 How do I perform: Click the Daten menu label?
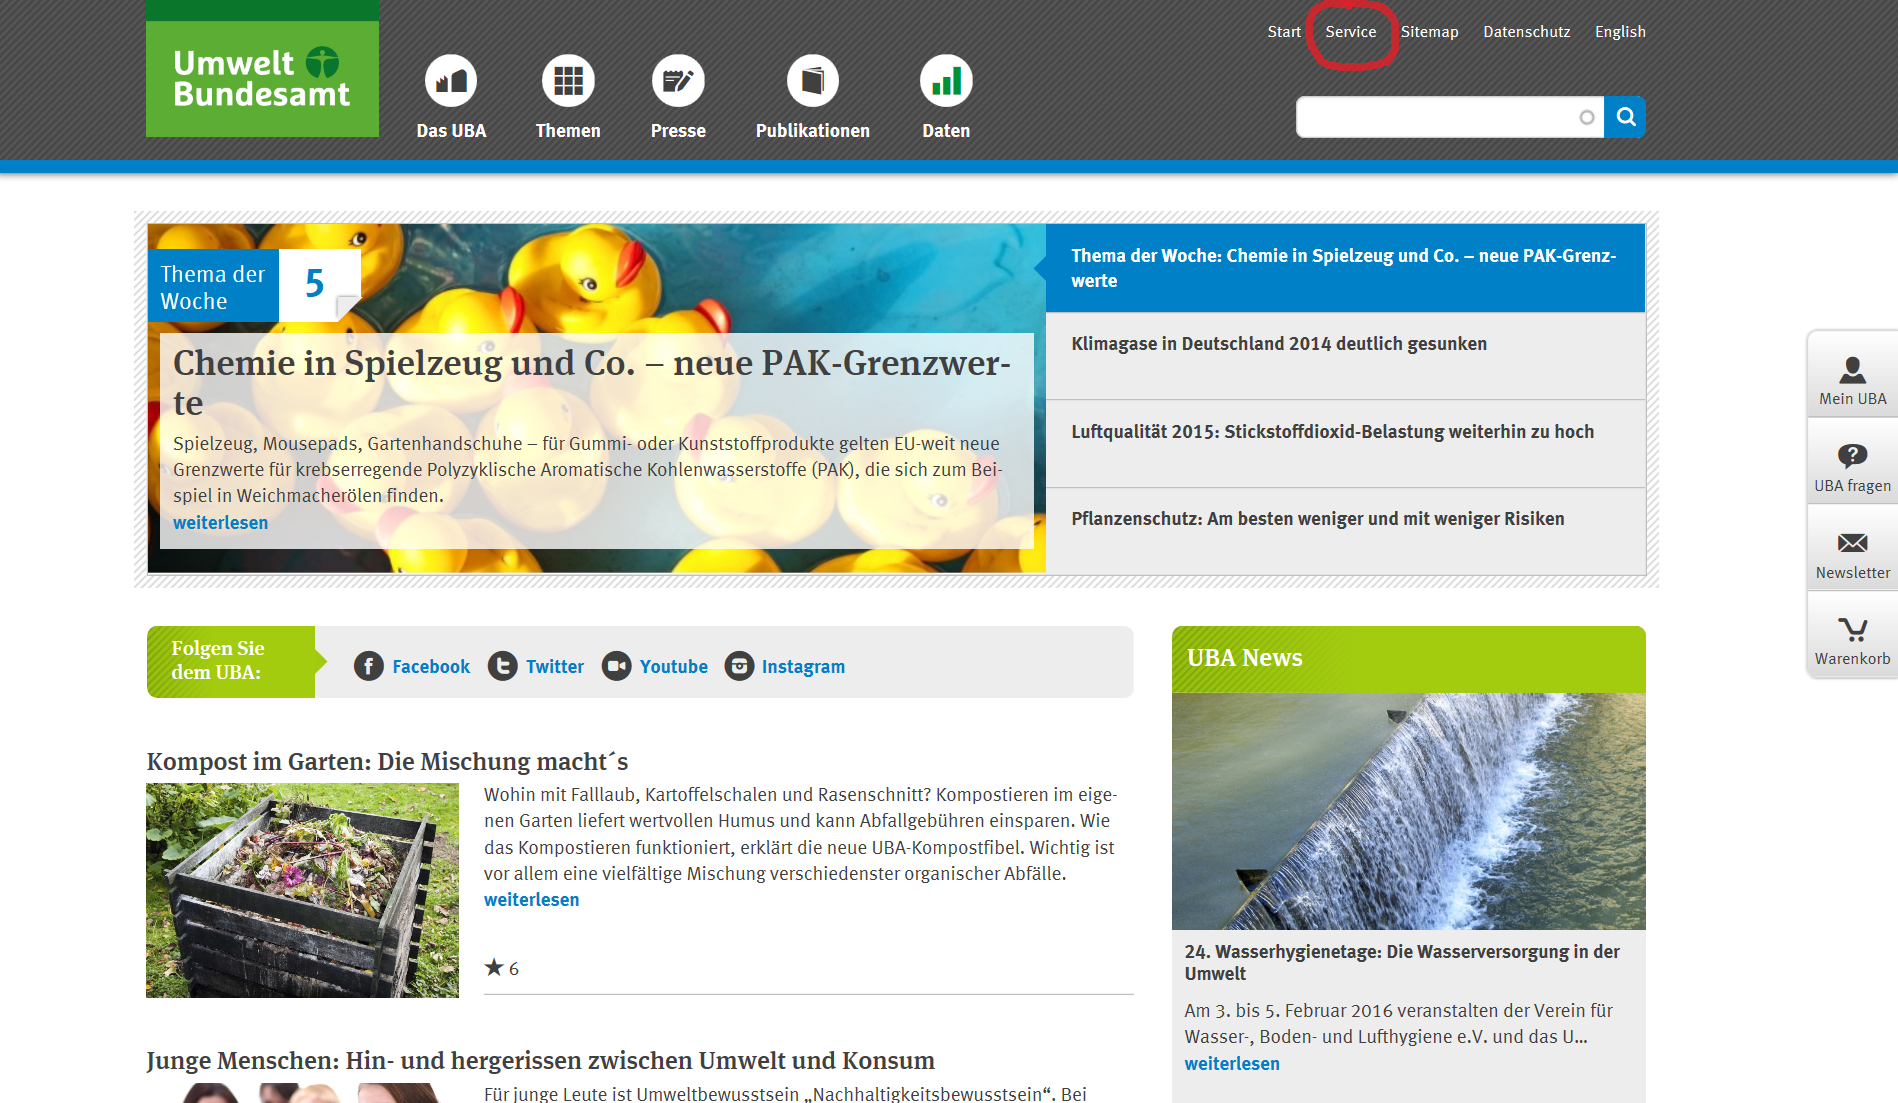(x=946, y=131)
